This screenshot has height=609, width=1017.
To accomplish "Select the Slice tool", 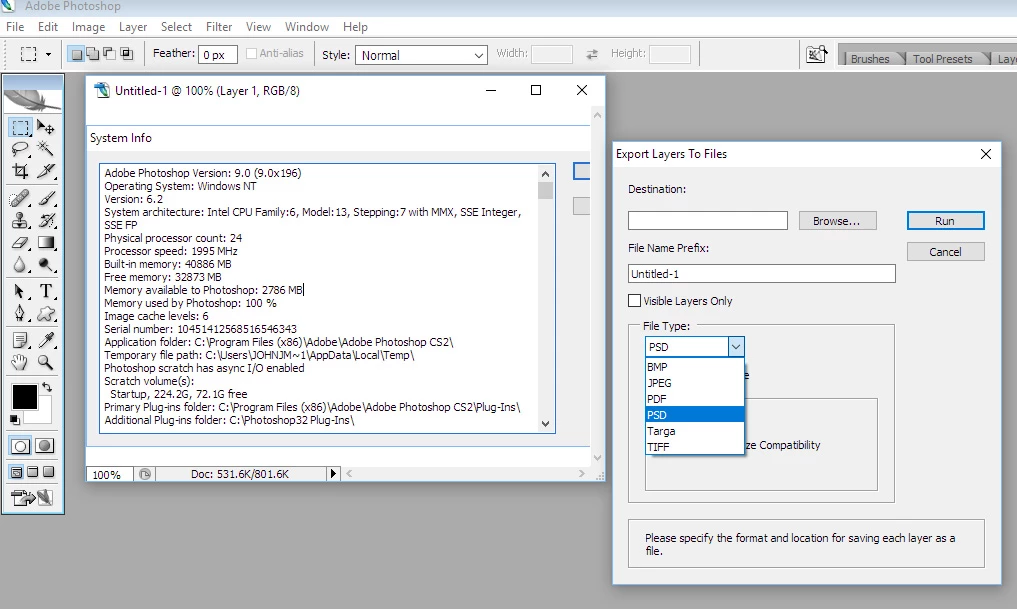I will tap(45, 171).
